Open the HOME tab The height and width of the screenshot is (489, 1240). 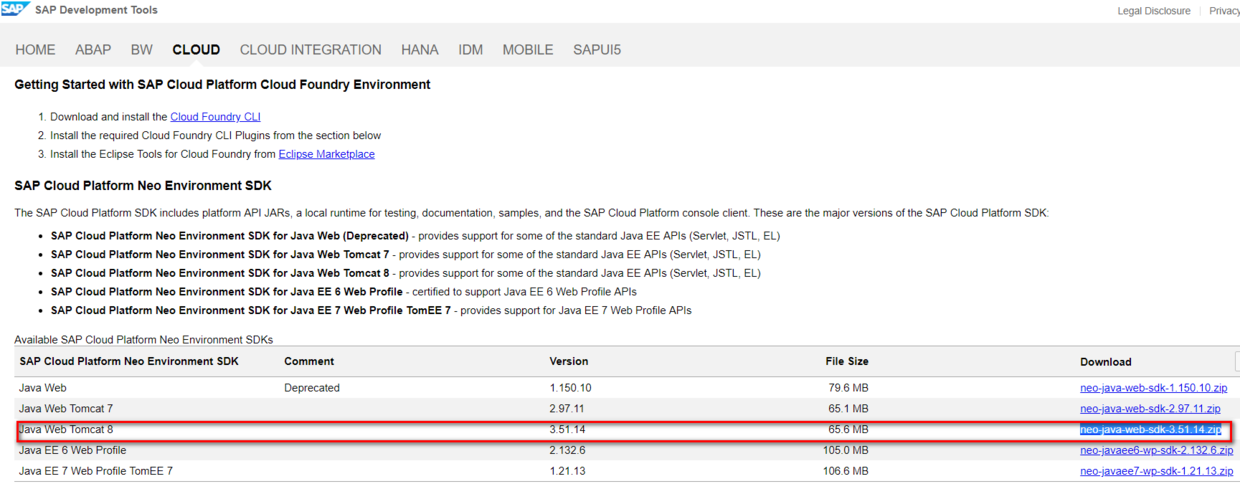point(36,50)
